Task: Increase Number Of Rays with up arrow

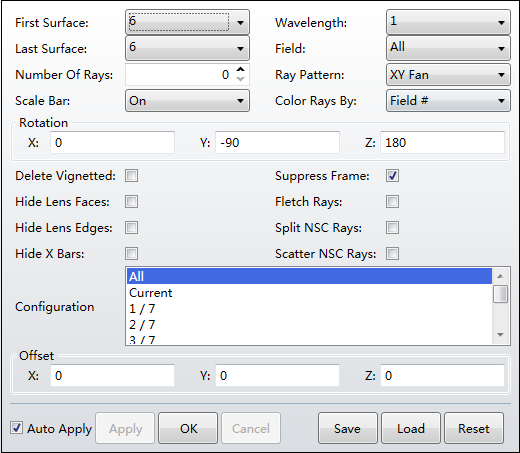Action: [x=240, y=70]
